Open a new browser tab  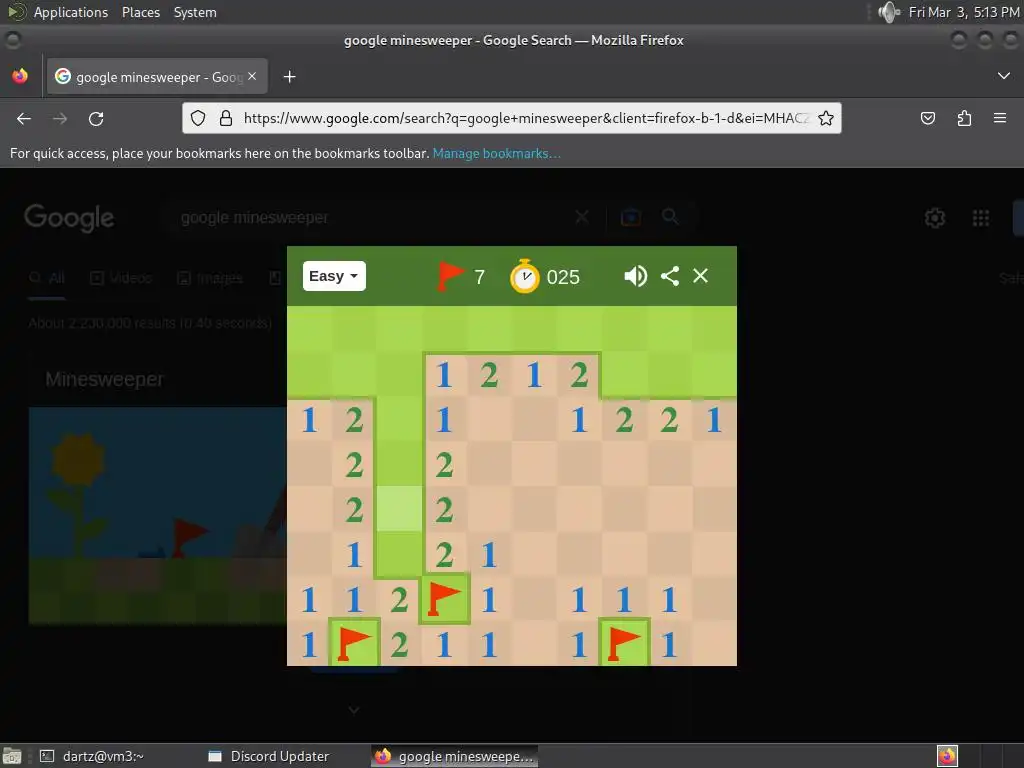(289, 77)
